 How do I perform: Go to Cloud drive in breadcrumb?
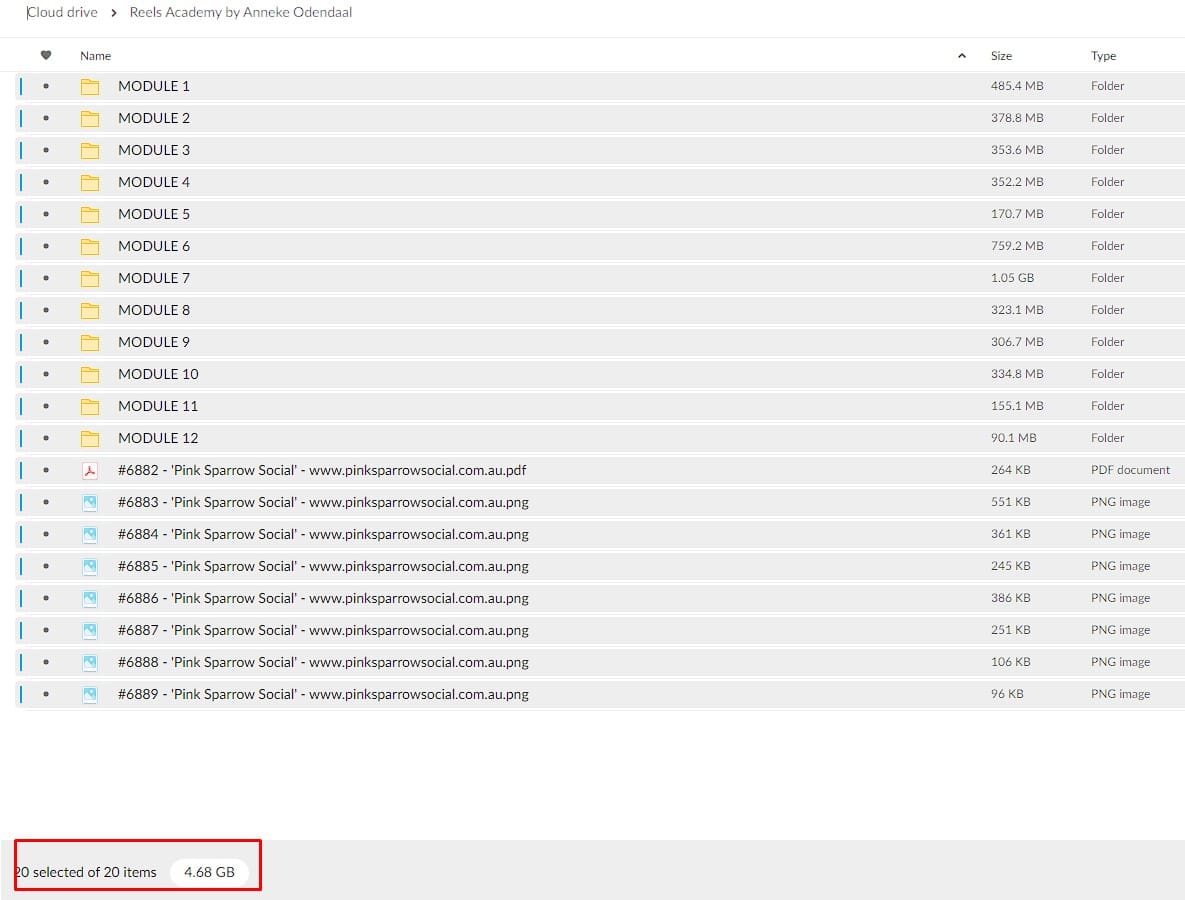[62, 13]
